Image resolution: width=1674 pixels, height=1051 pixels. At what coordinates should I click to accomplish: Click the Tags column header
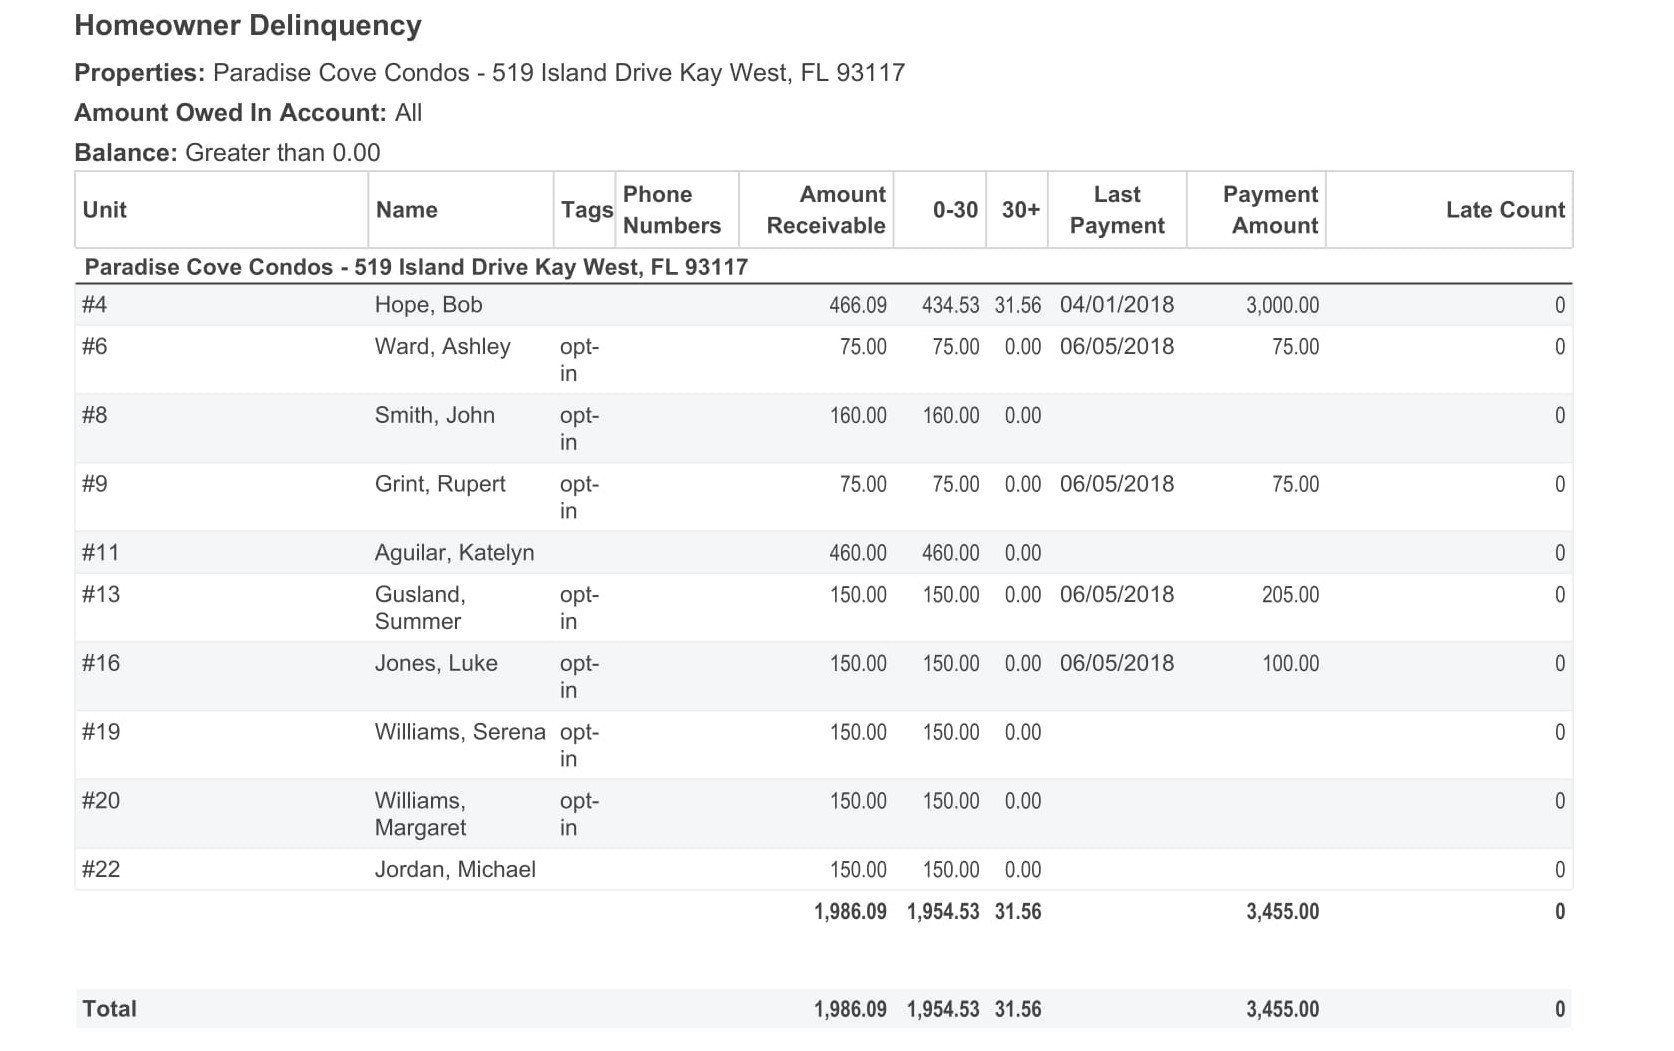point(586,210)
